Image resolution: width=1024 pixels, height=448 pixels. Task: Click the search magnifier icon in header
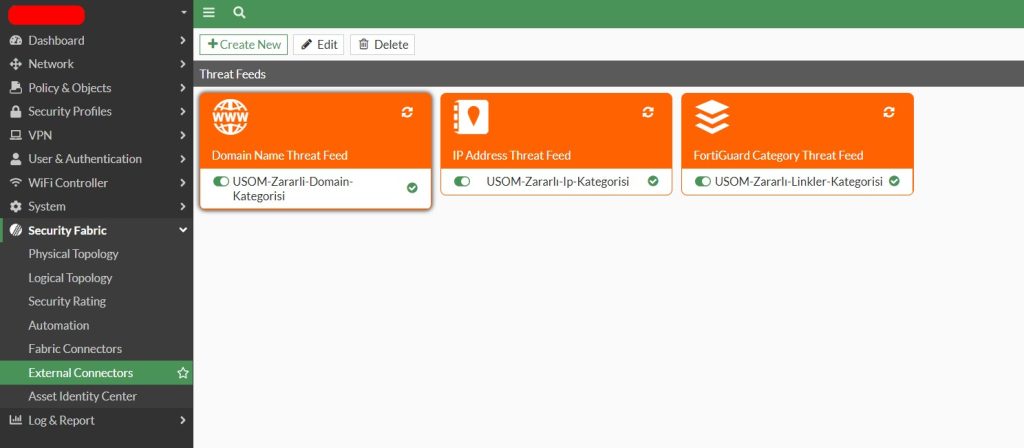239,13
